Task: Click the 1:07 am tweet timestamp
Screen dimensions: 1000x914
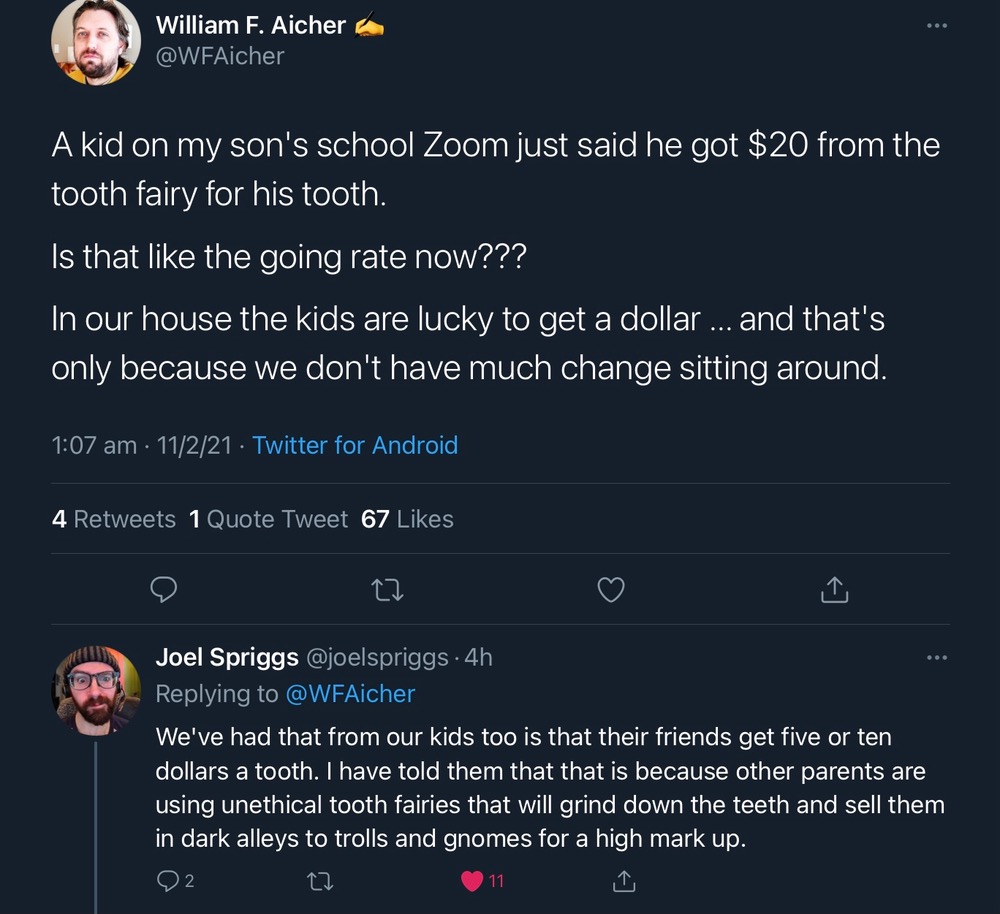Action: (94, 445)
